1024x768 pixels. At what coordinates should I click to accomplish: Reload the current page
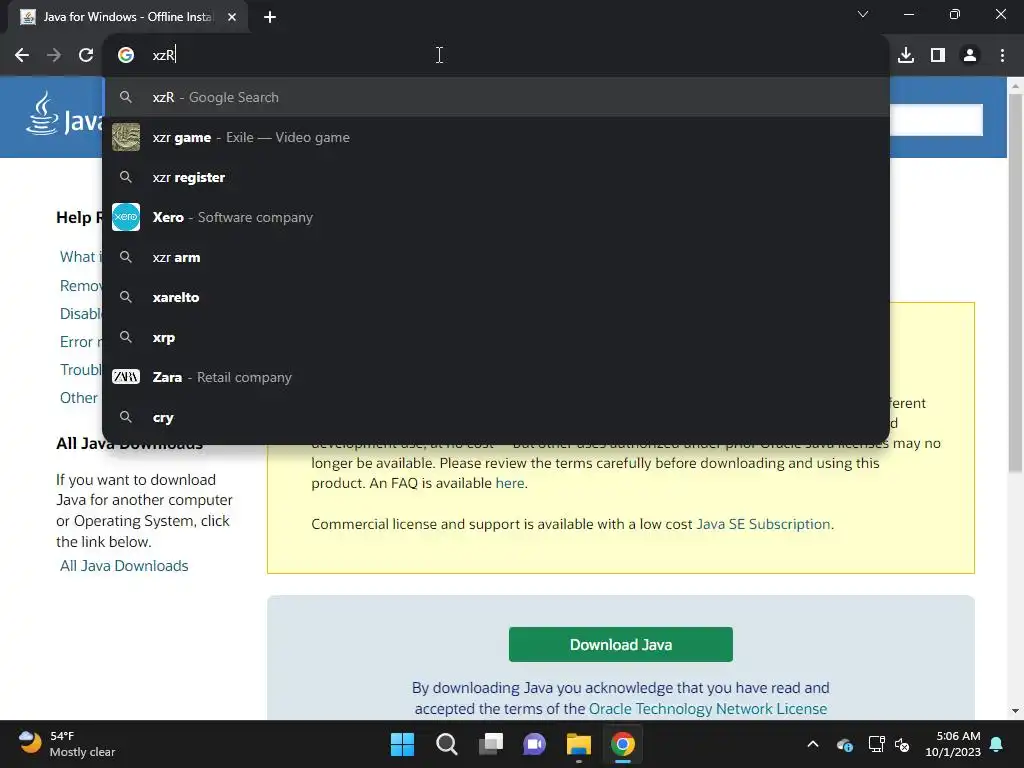(x=86, y=55)
